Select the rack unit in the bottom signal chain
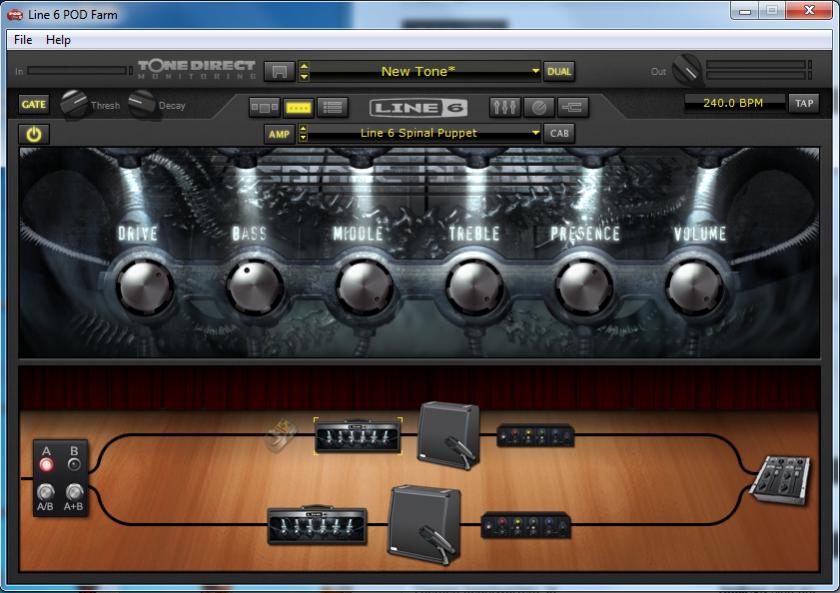Screen dimensions: 840x593 click(526, 525)
